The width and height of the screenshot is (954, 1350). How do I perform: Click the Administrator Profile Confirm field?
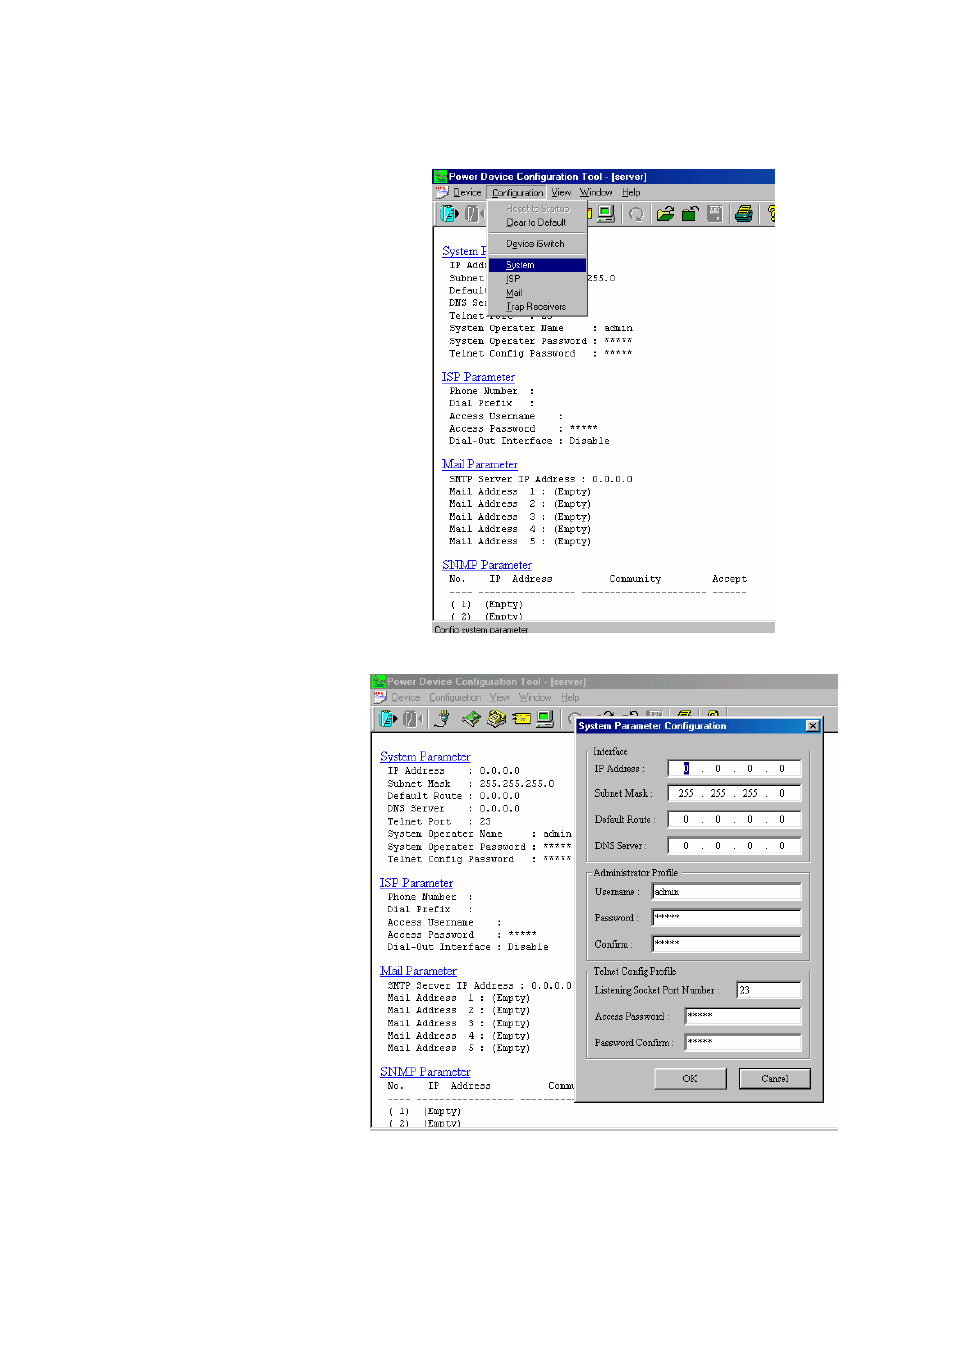[x=727, y=943]
